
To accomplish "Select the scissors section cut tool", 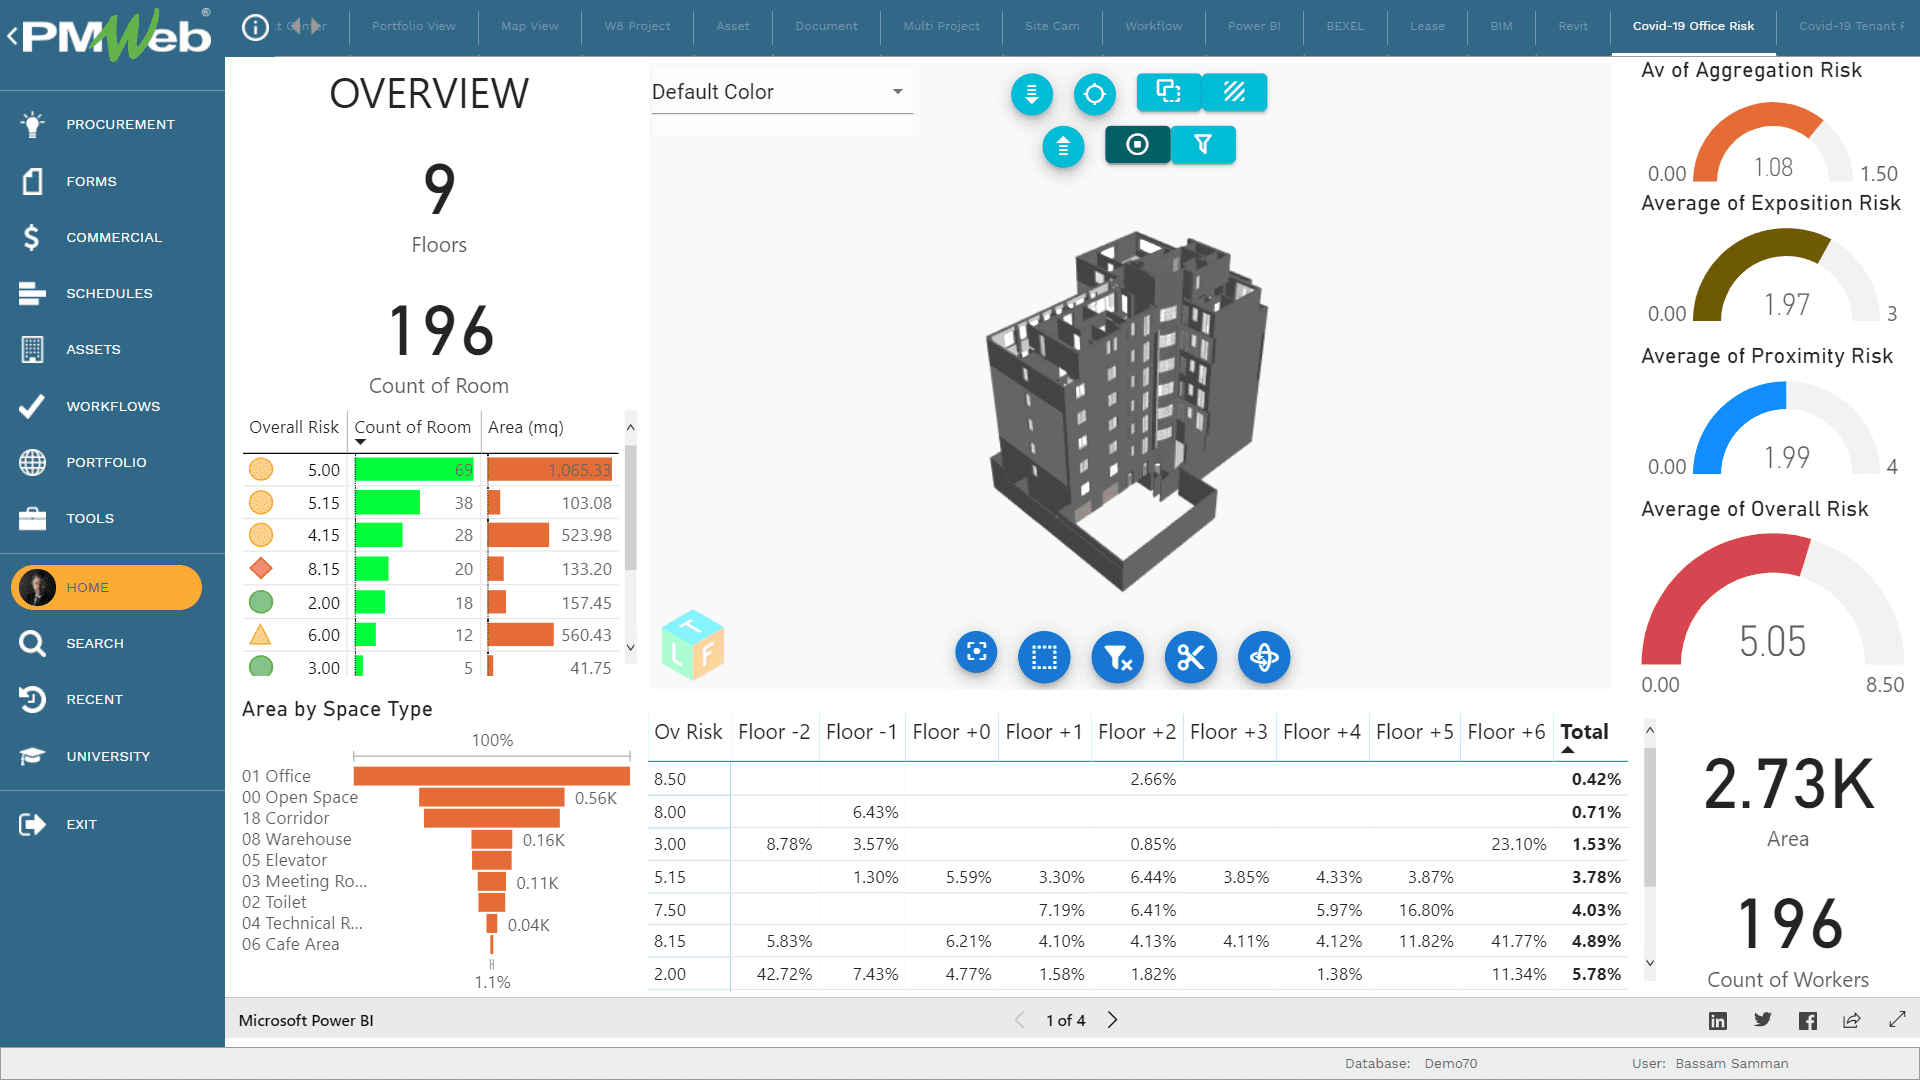I will pyautogui.click(x=1190, y=657).
